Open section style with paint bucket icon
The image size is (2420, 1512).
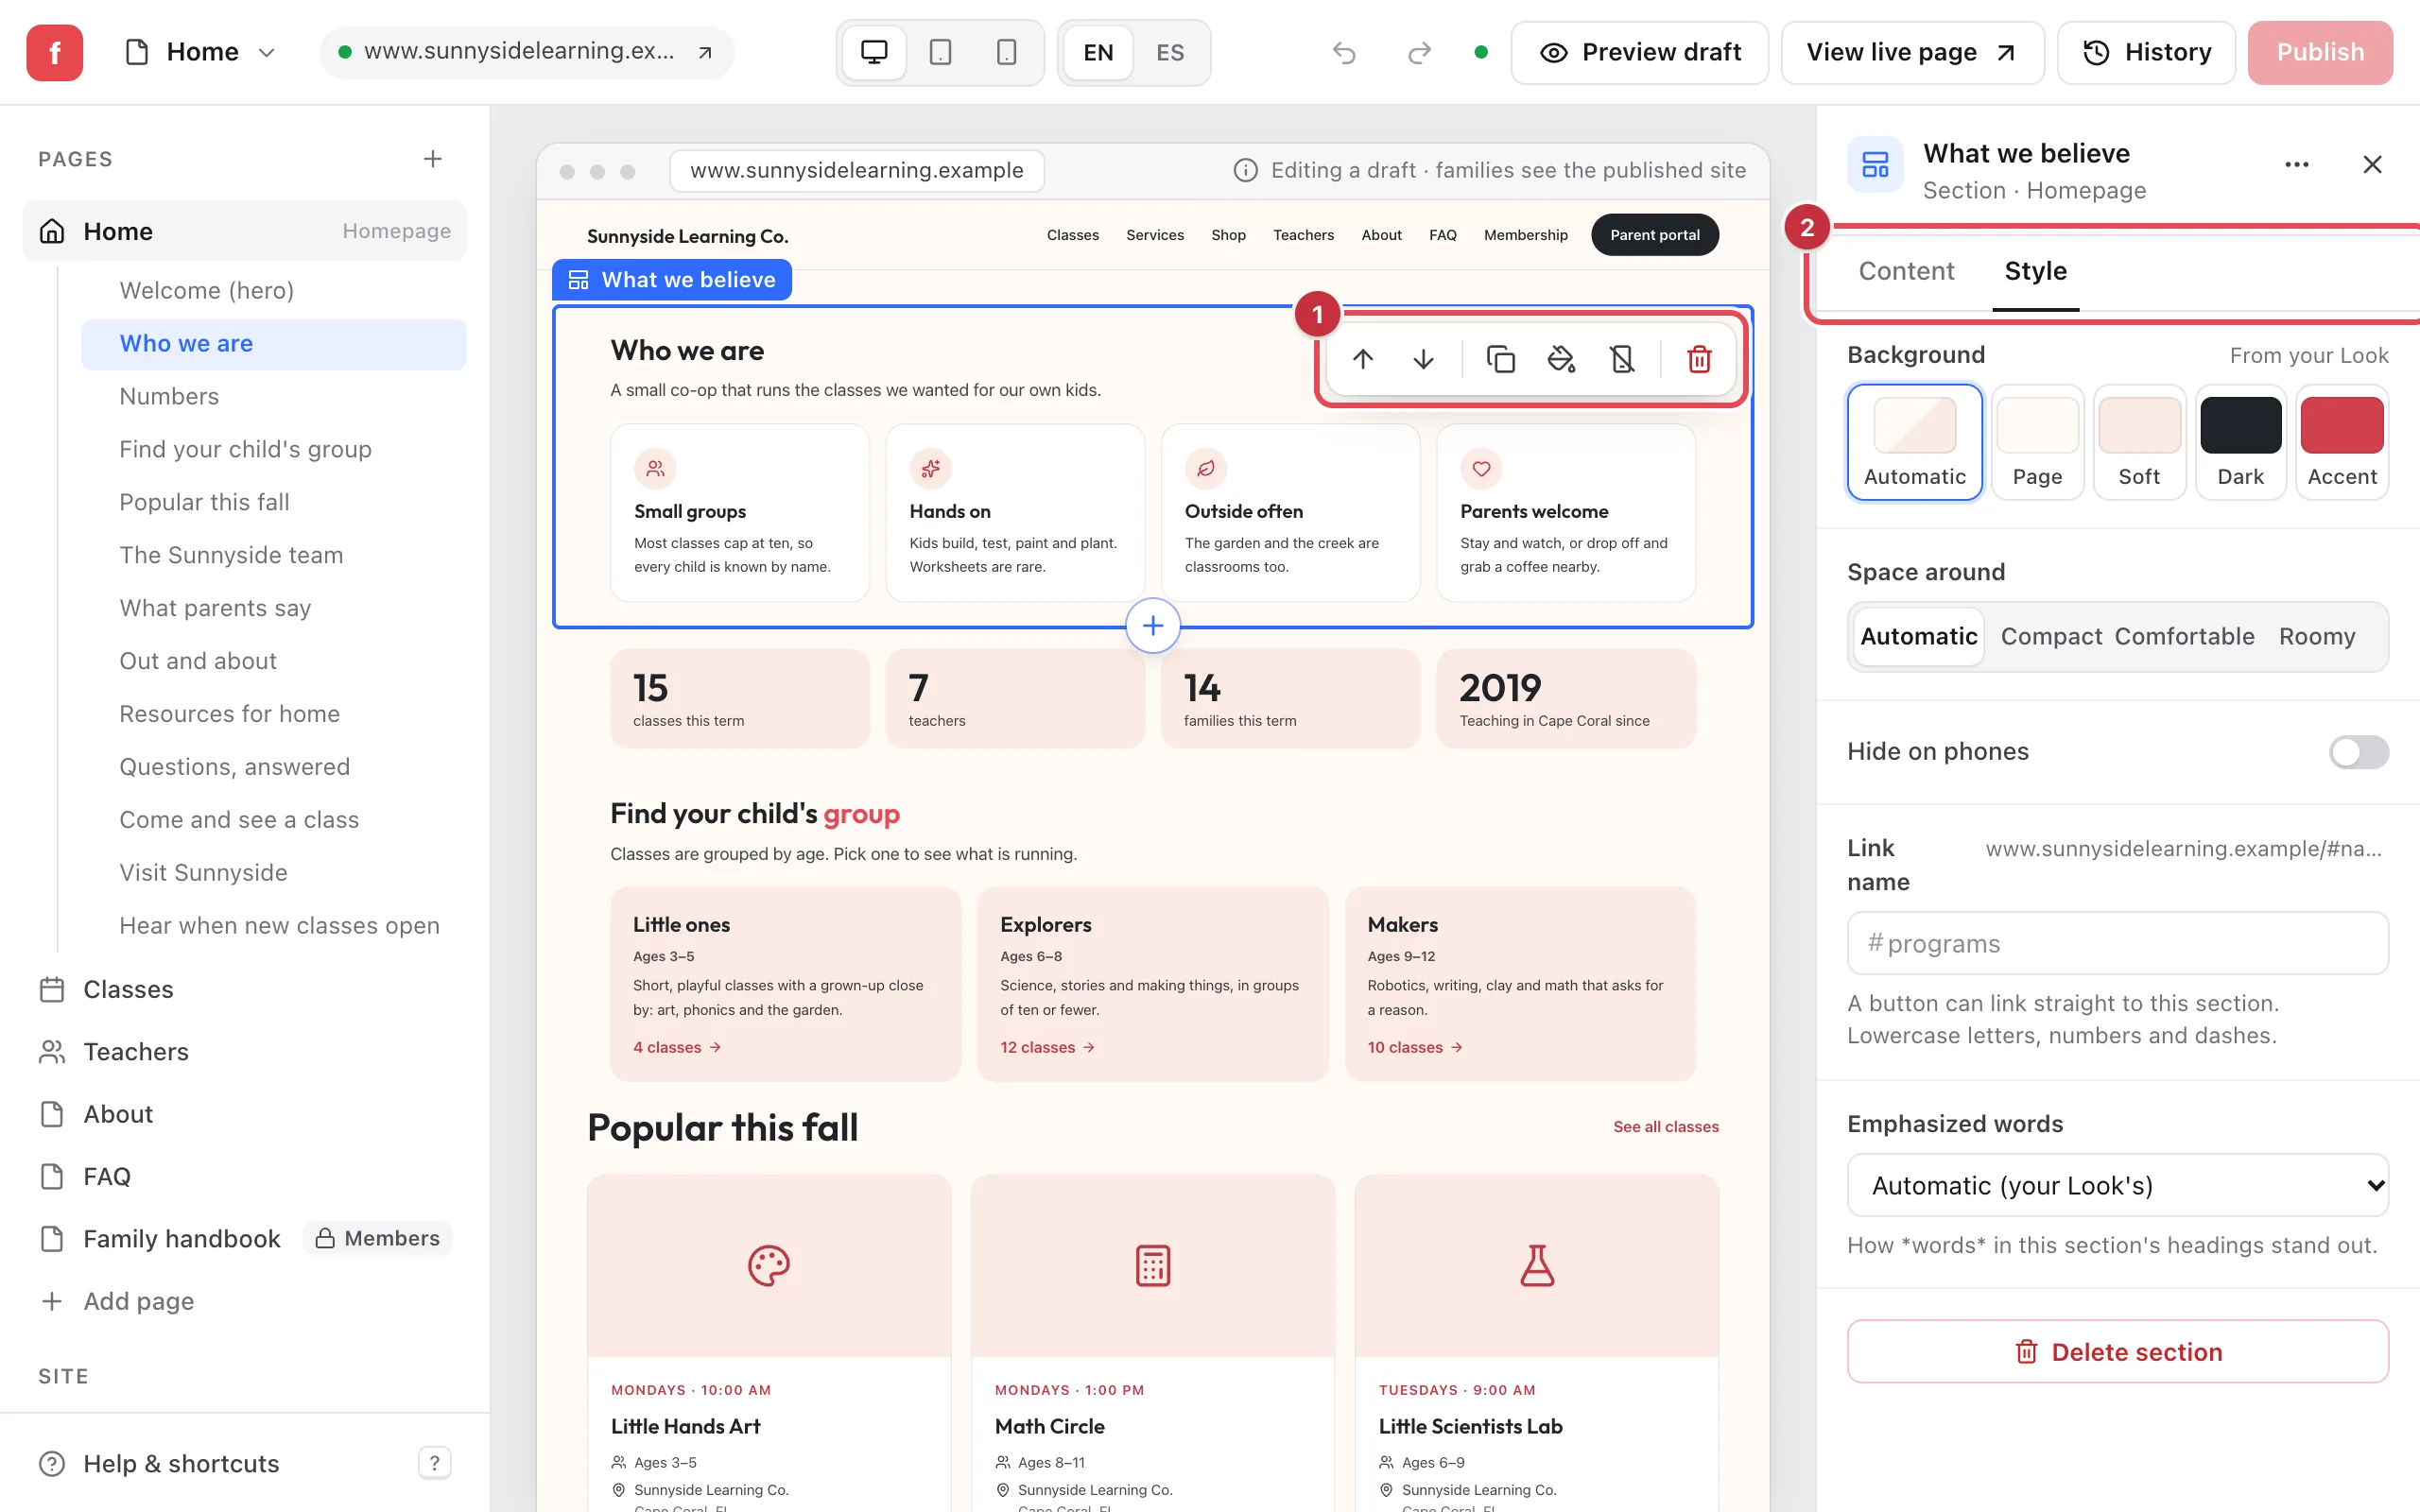point(1561,359)
